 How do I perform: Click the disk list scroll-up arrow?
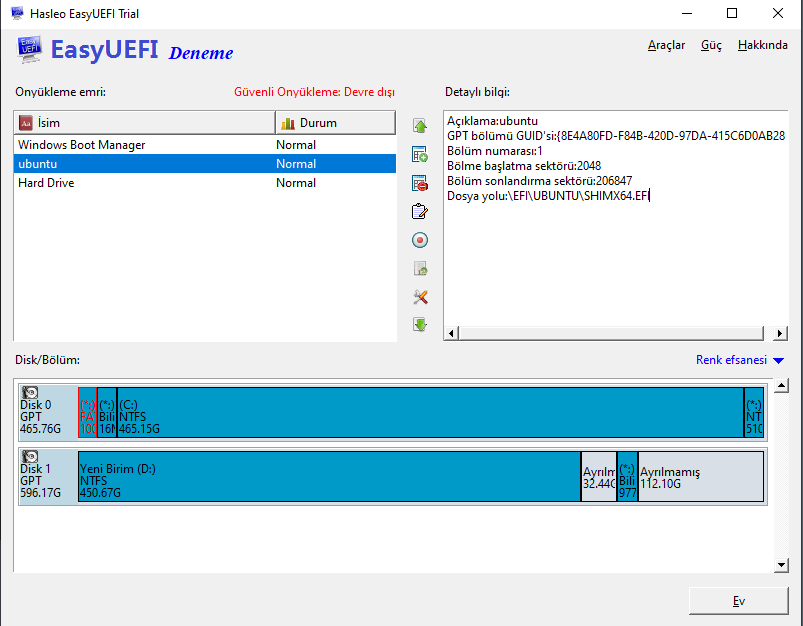coord(781,386)
